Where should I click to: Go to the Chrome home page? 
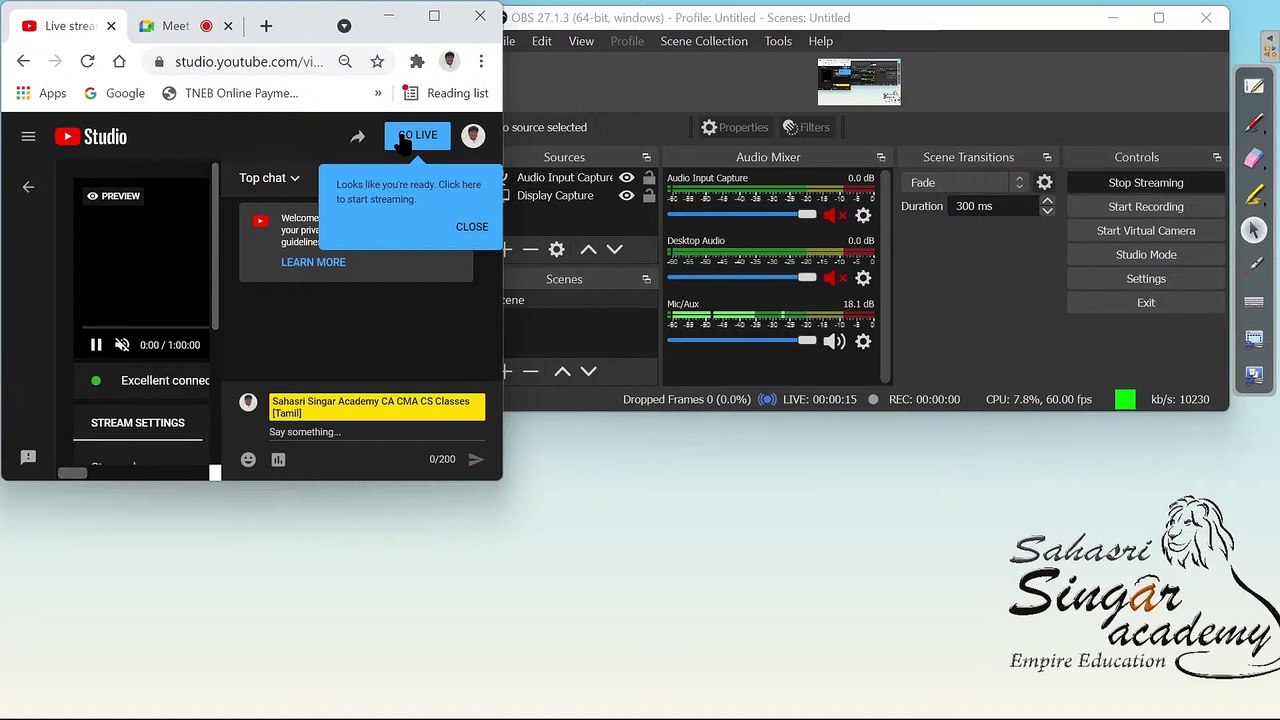tap(119, 62)
